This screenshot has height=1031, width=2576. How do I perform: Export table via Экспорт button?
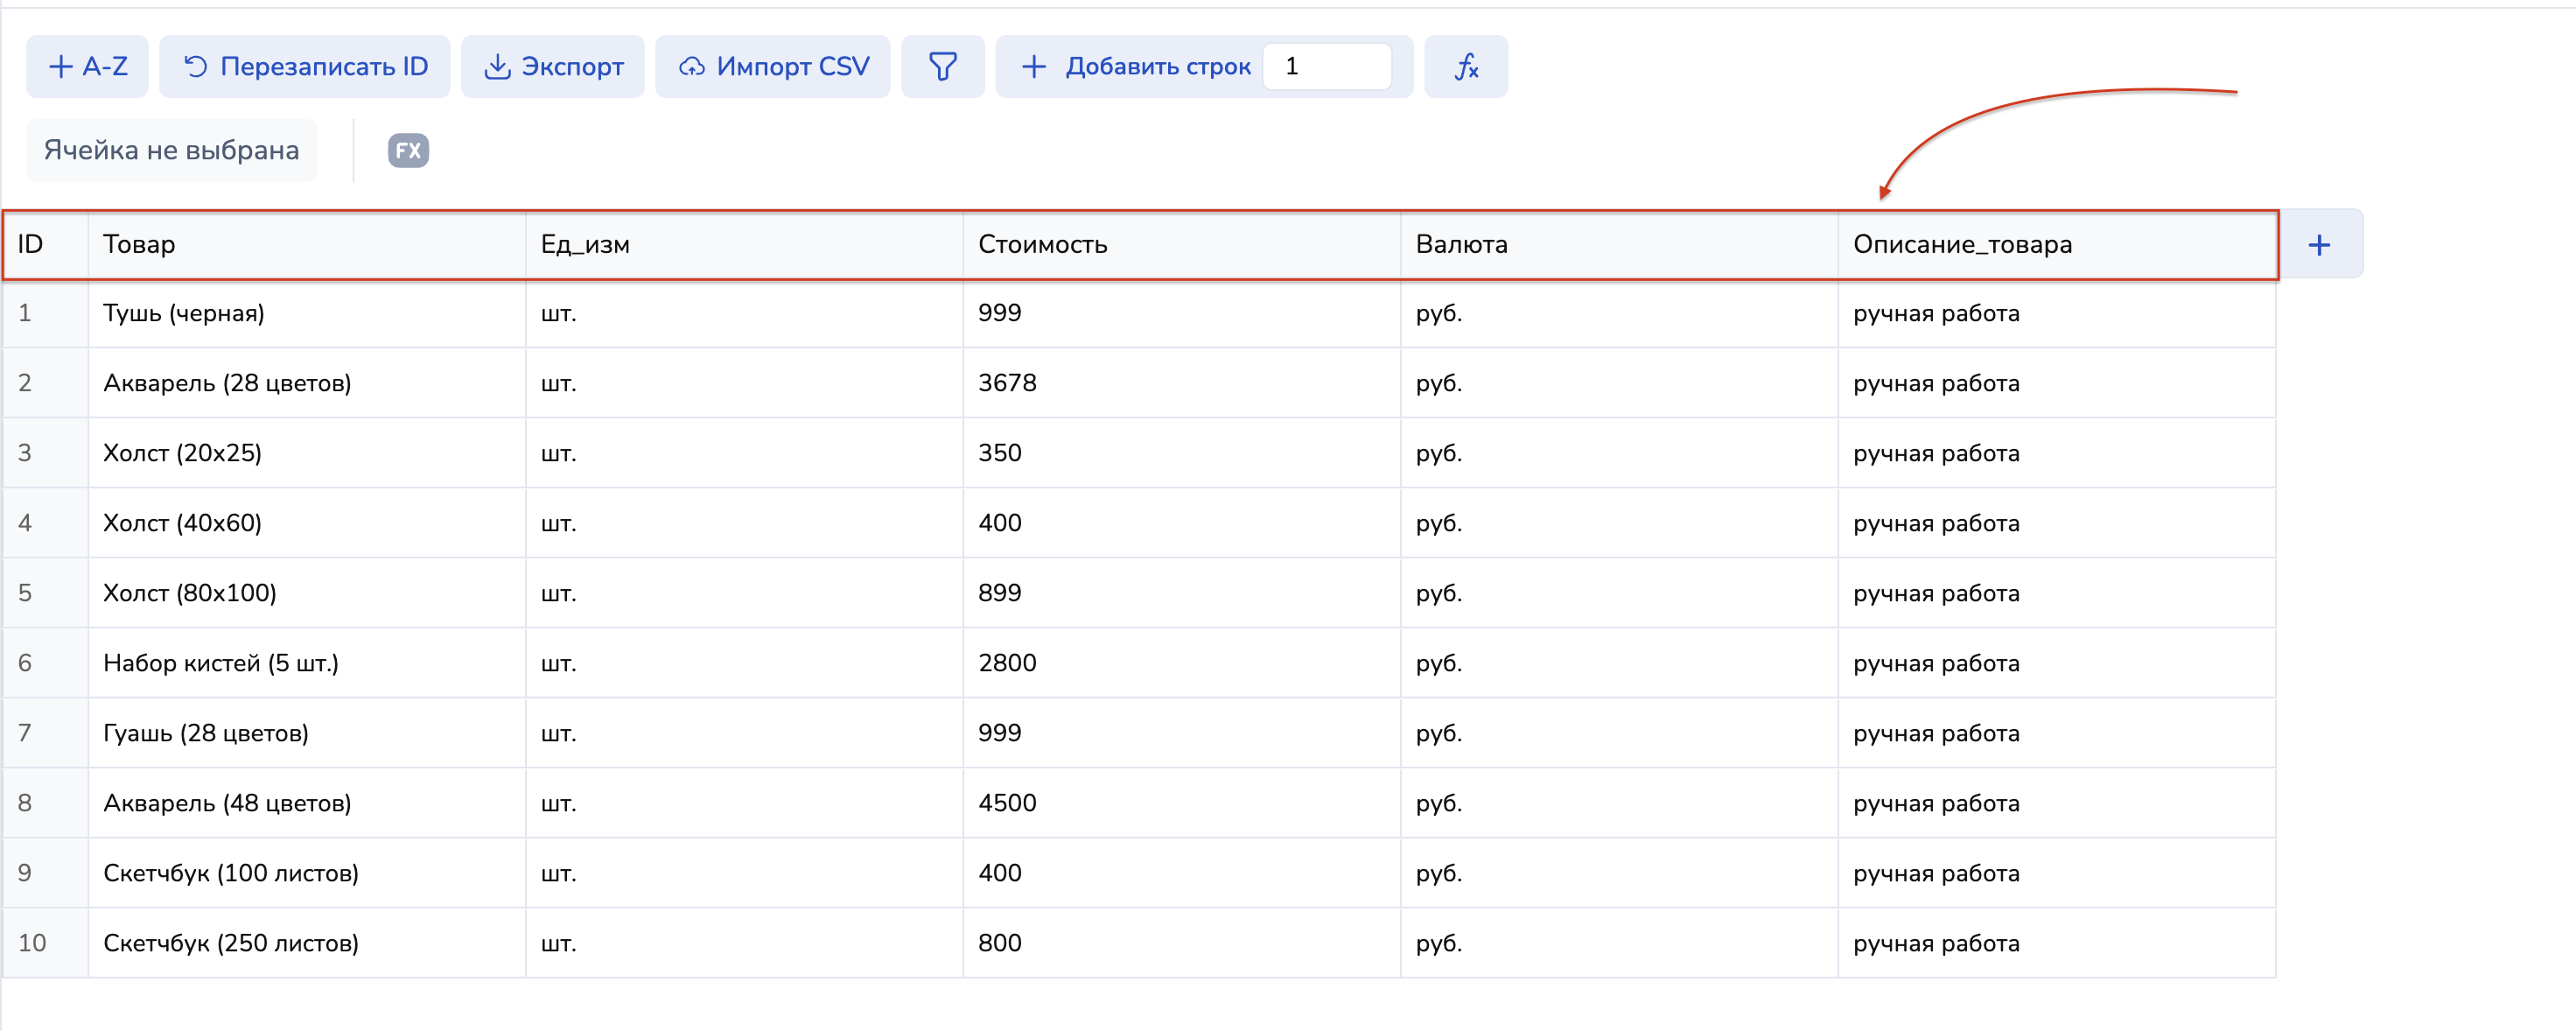coord(553,66)
